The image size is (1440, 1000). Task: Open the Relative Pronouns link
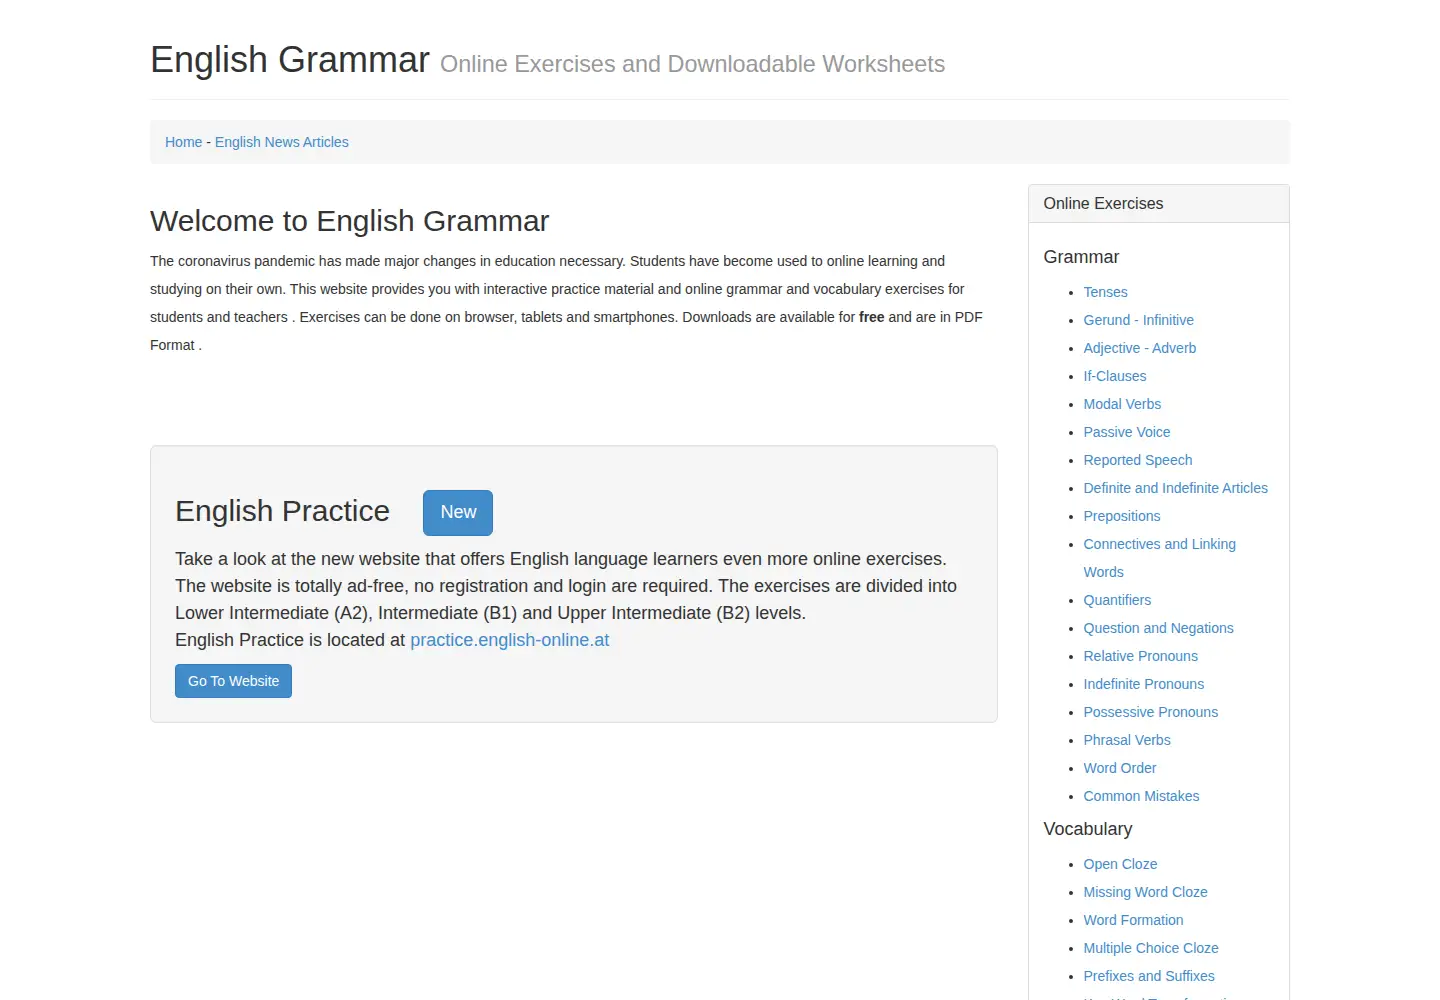click(1140, 656)
